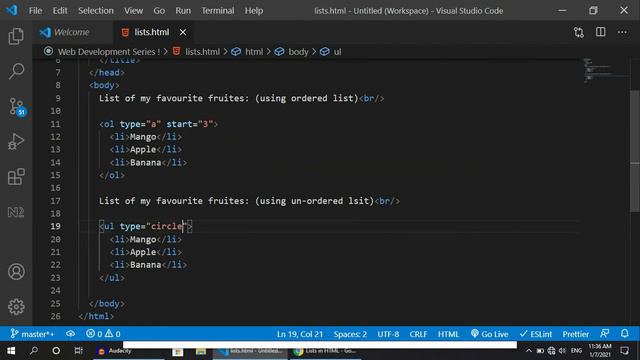Open the N2 extension panel icon
640x360 pixels.
tap(16, 212)
